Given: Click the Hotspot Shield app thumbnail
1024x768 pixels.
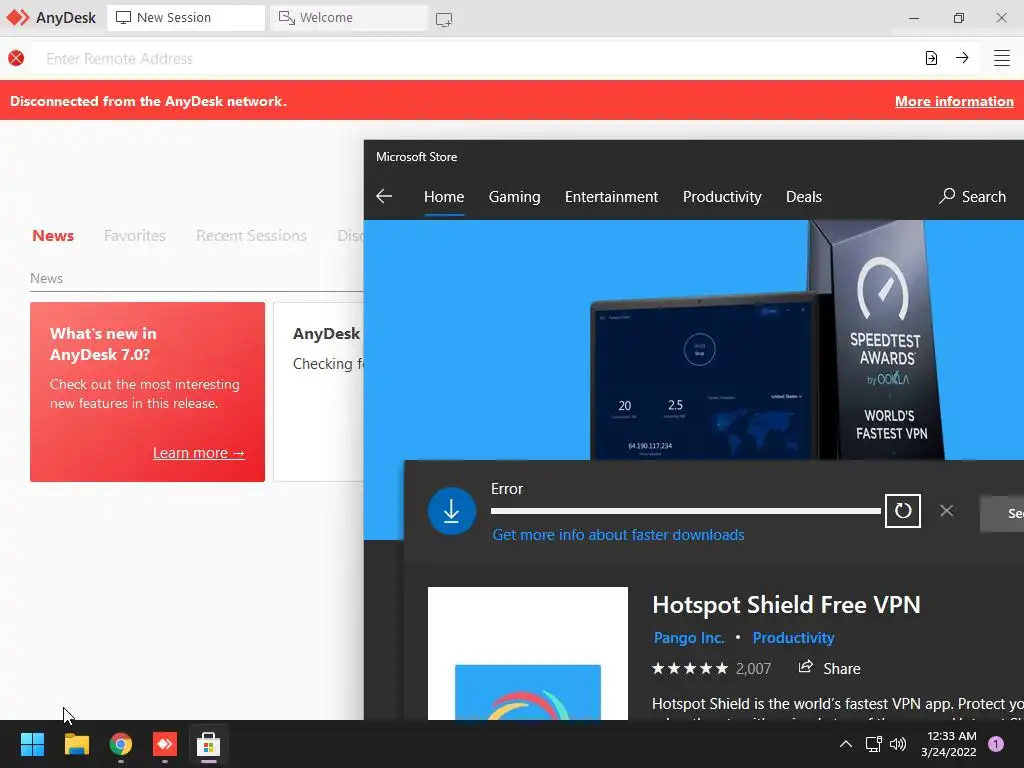Looking at the screenshot, I should [x=528, y=653].
